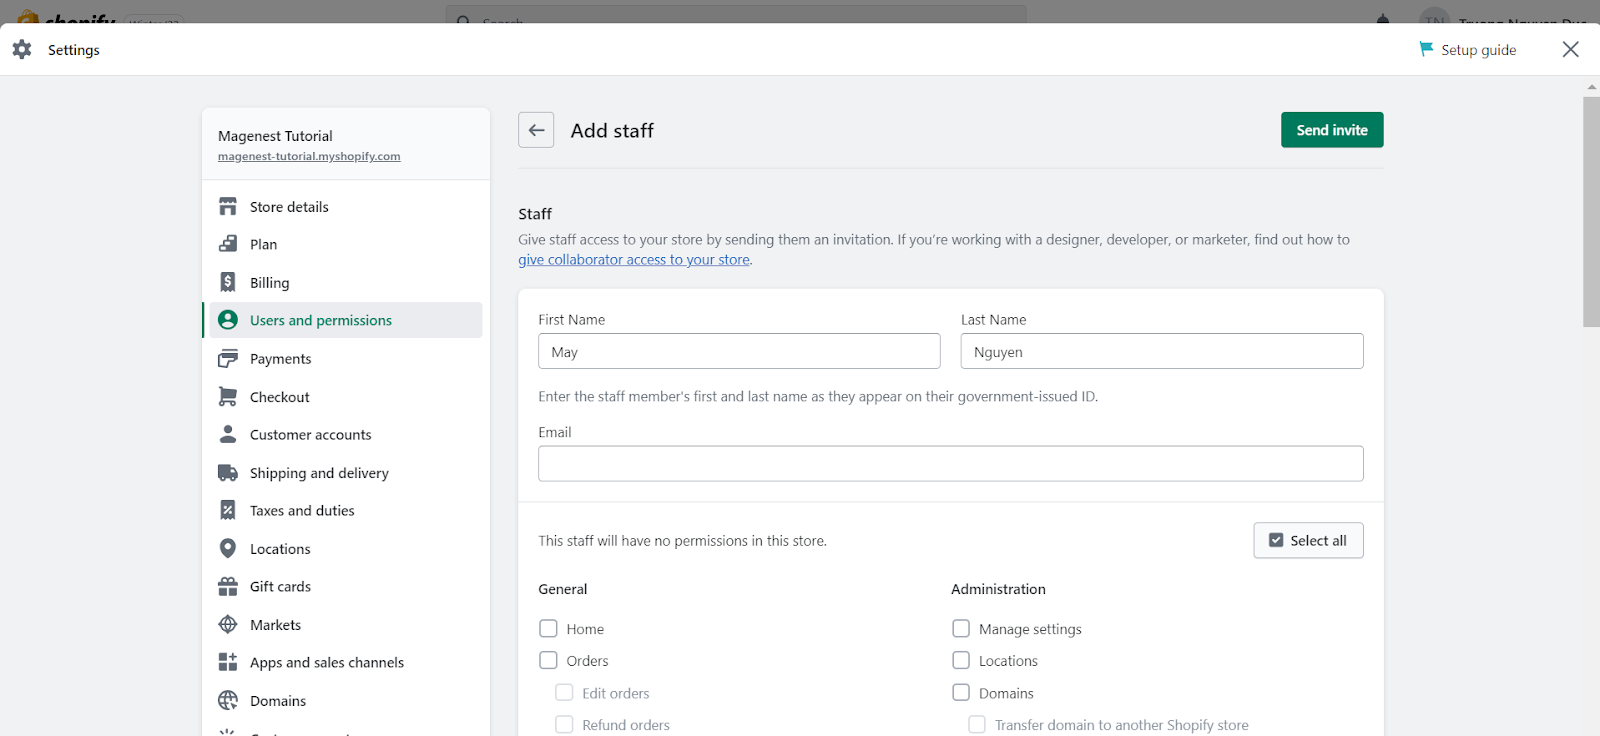Open the give collaborator access link

tap(634, 260)
